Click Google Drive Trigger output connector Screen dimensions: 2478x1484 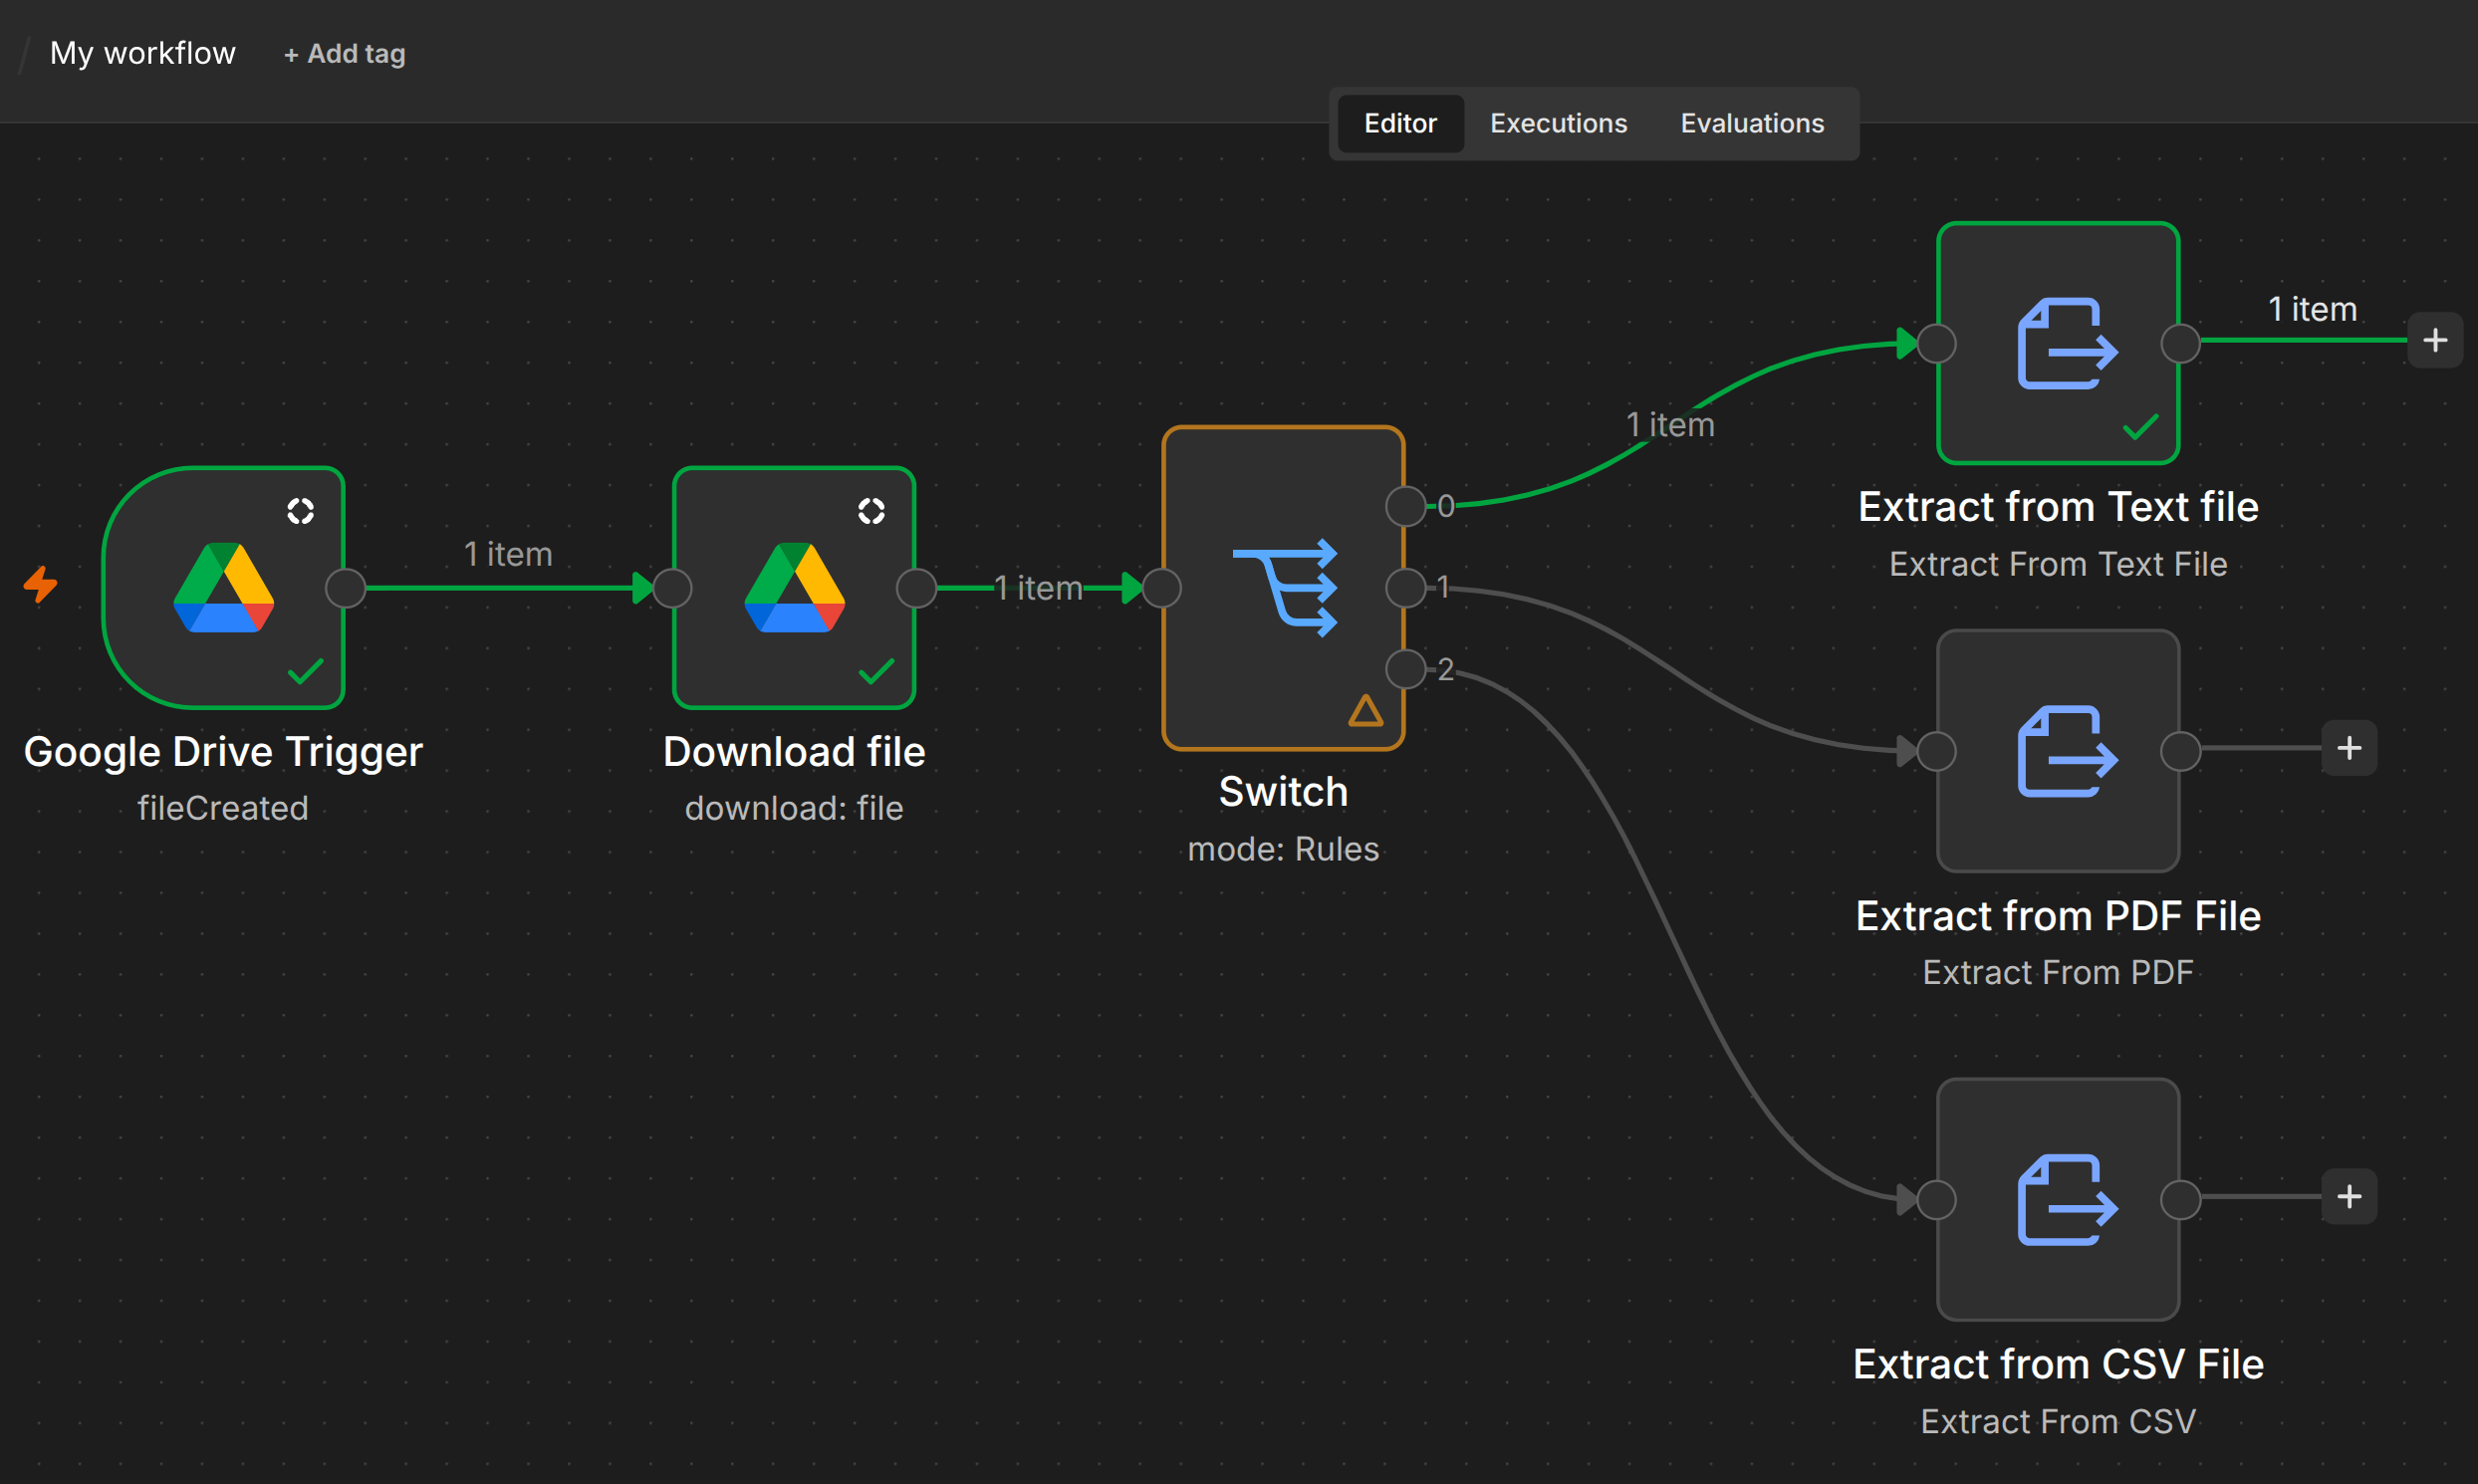pos(346,588)
